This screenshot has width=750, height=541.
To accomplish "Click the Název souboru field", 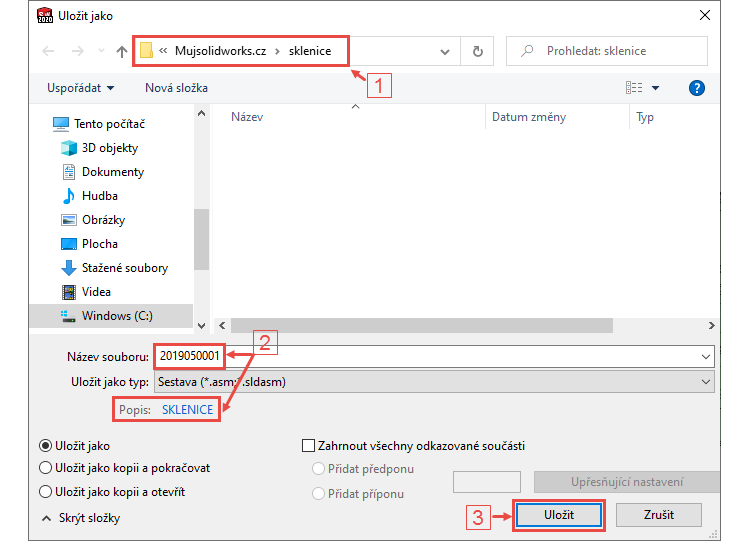I will coord(434,356).
